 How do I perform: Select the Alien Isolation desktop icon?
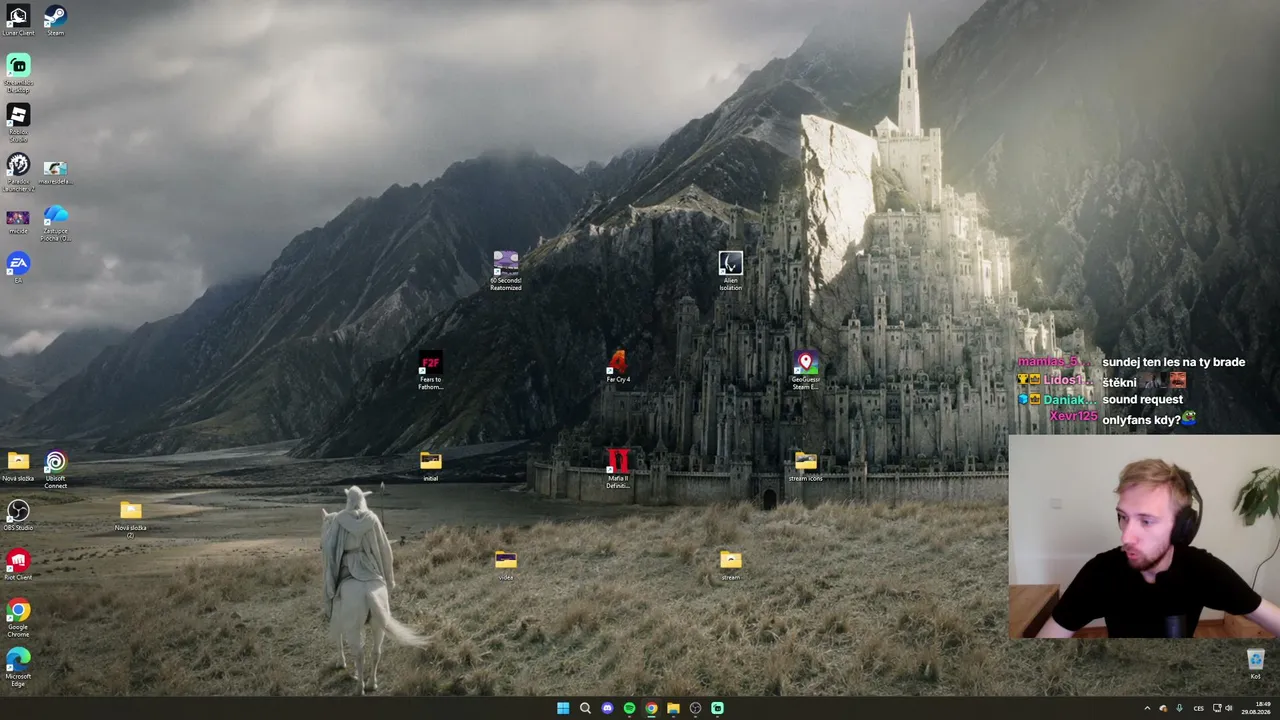[x=731, y=270]
